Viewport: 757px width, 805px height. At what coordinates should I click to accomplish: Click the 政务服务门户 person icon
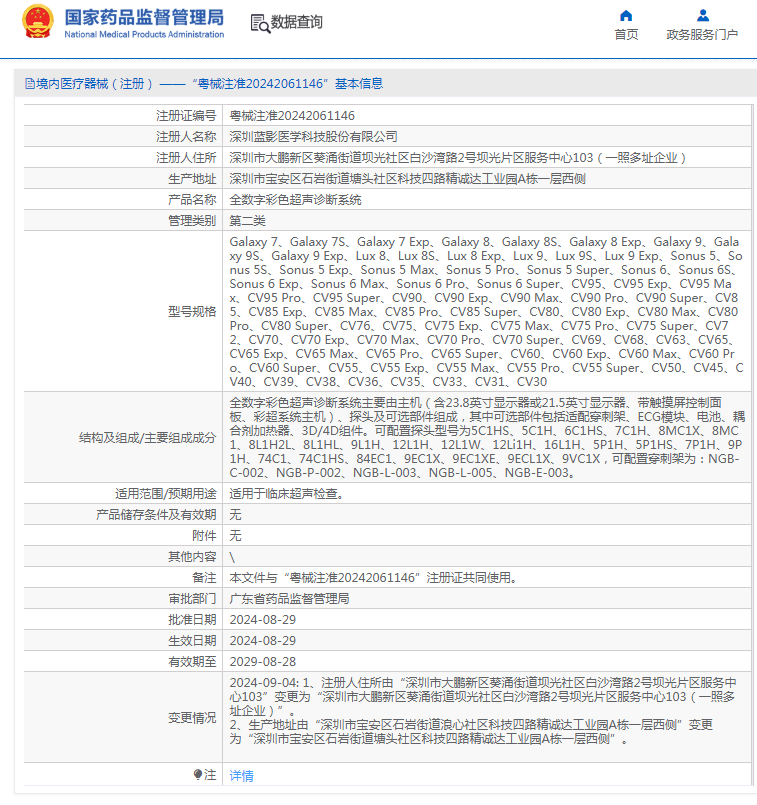click(703, 16)
